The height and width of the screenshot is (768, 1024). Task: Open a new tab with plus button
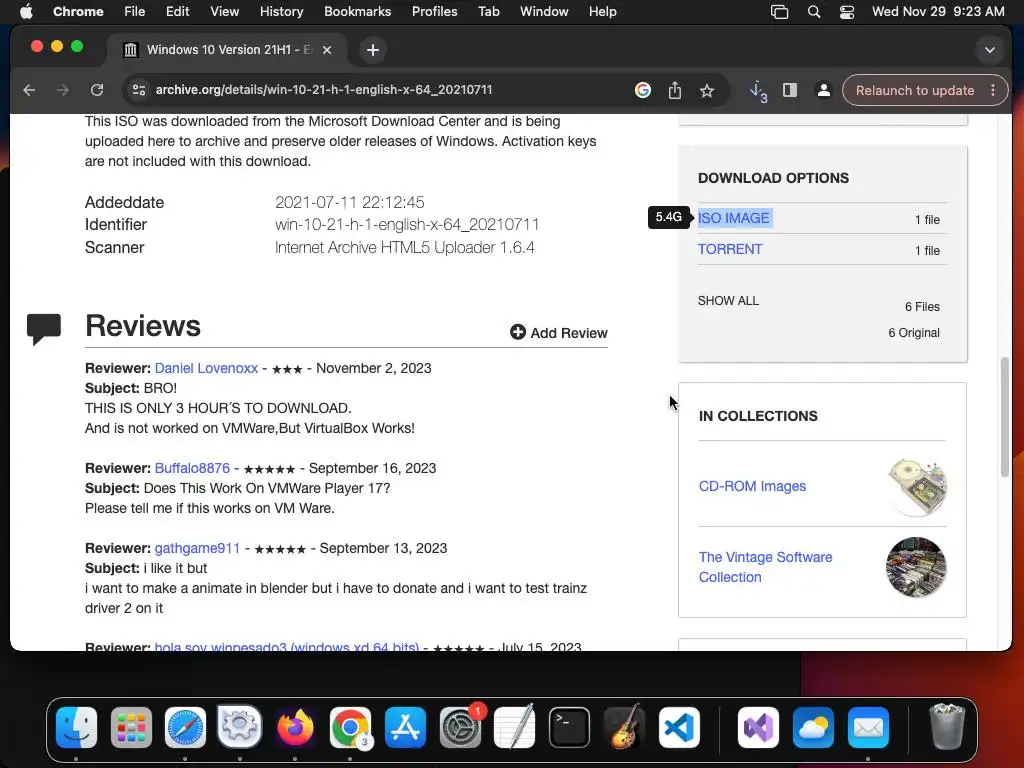pyautogui.click(x=372, y=50)
